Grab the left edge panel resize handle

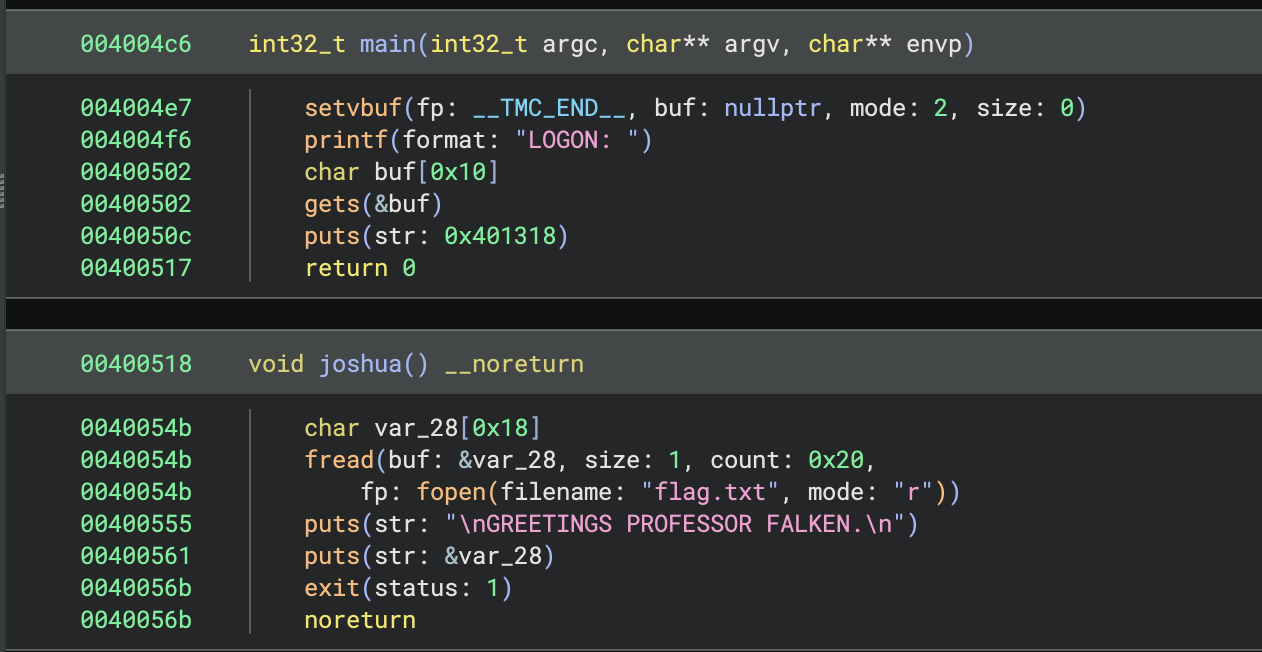pos(3,190)
